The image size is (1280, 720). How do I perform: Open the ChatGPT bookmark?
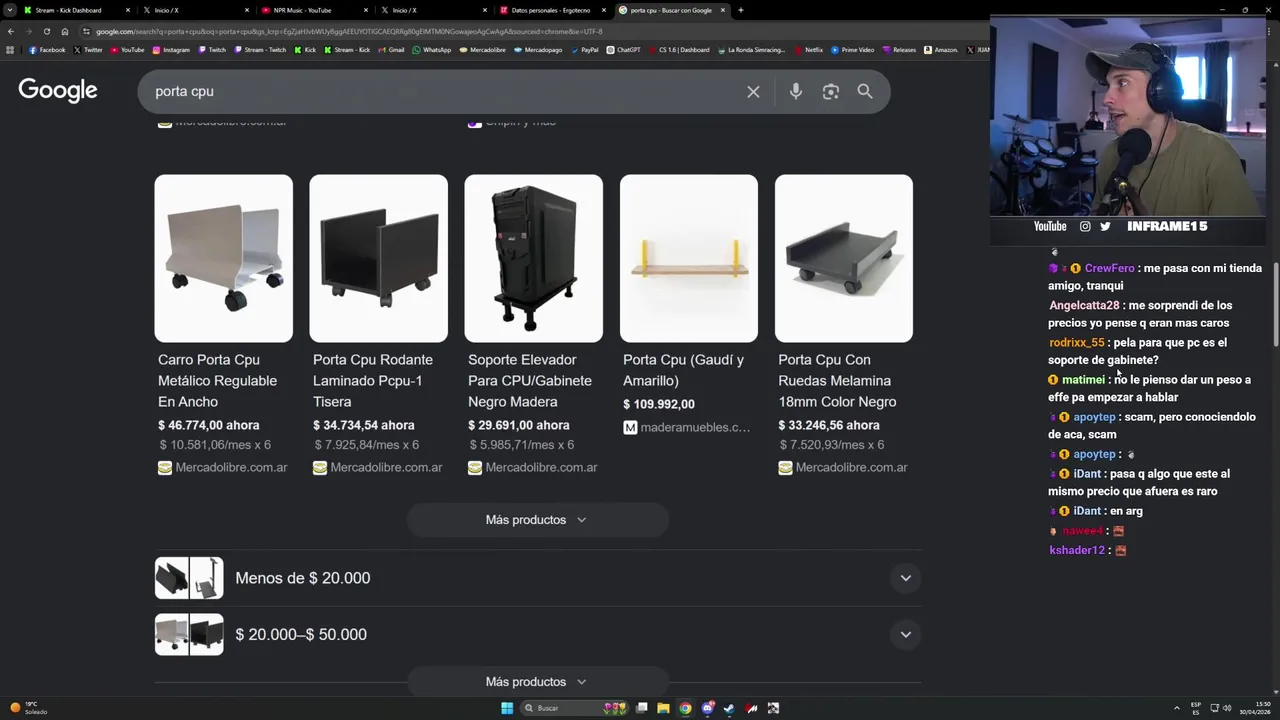623,50
